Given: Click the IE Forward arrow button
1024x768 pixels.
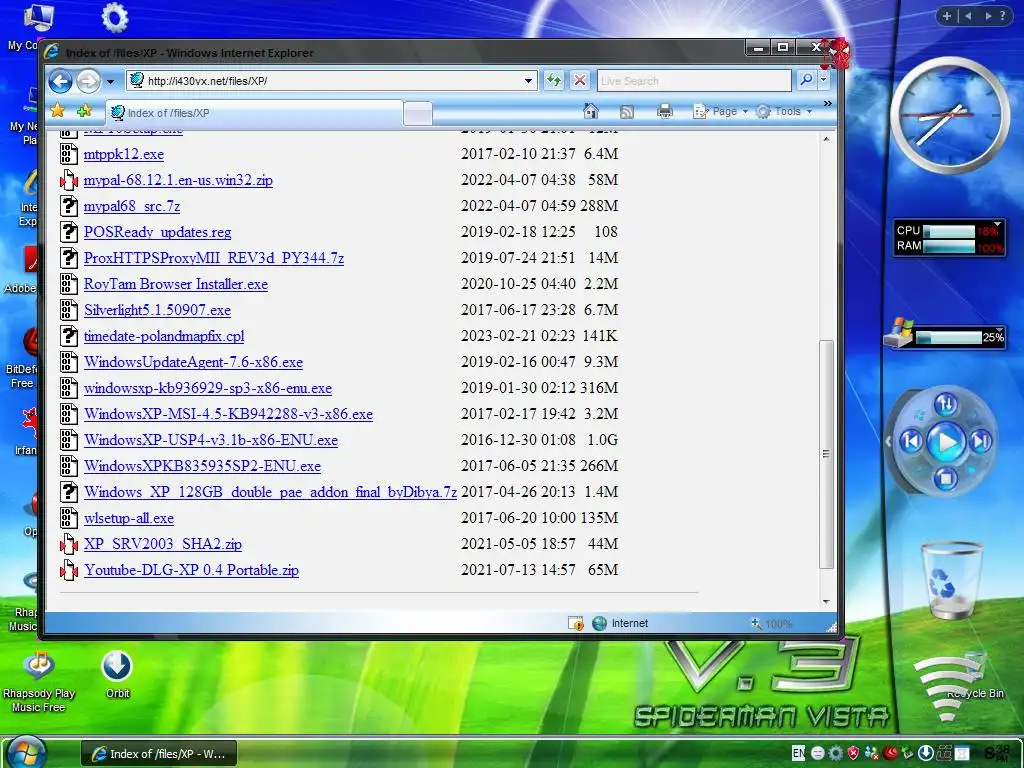Looking at the screenshot, I should [x=88, y=81].
